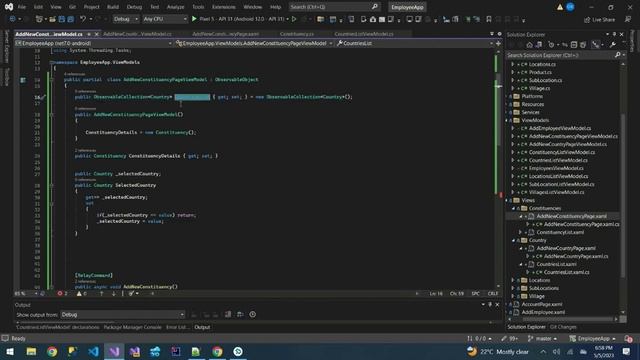Expand the Village folder under Views
Screen dimensions: 640x360
tap(513, 296)
